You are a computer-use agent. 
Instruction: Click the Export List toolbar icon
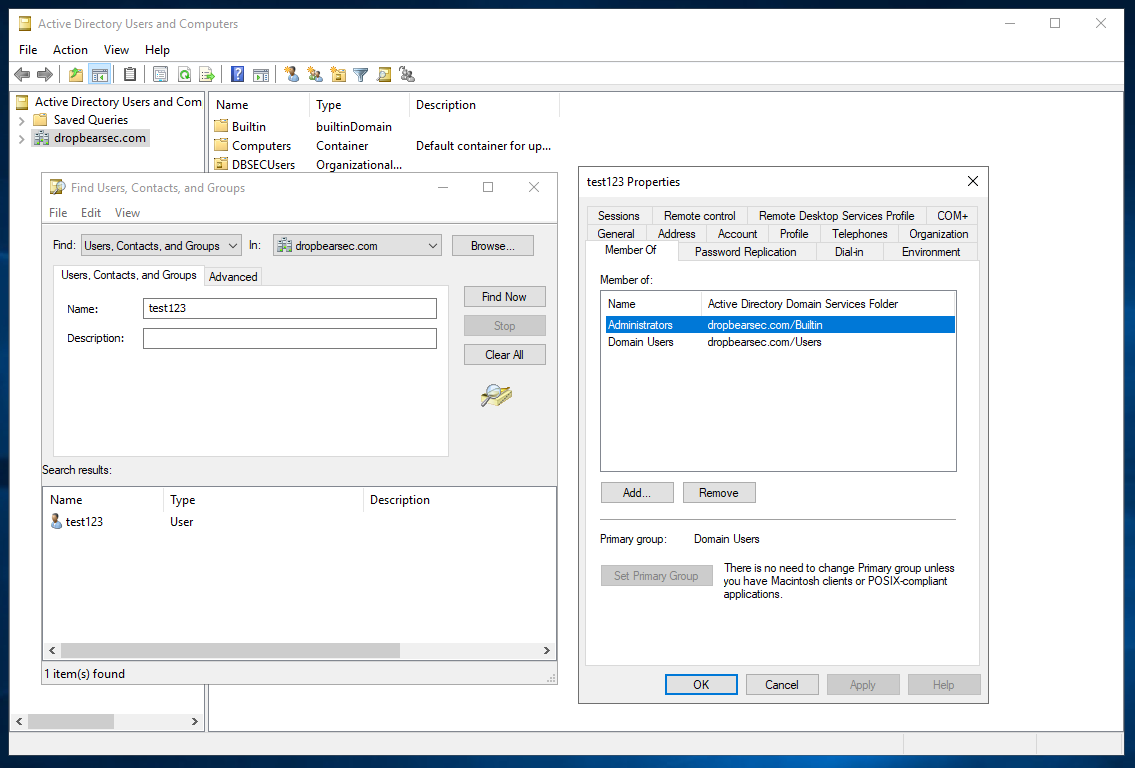point(207,75)
